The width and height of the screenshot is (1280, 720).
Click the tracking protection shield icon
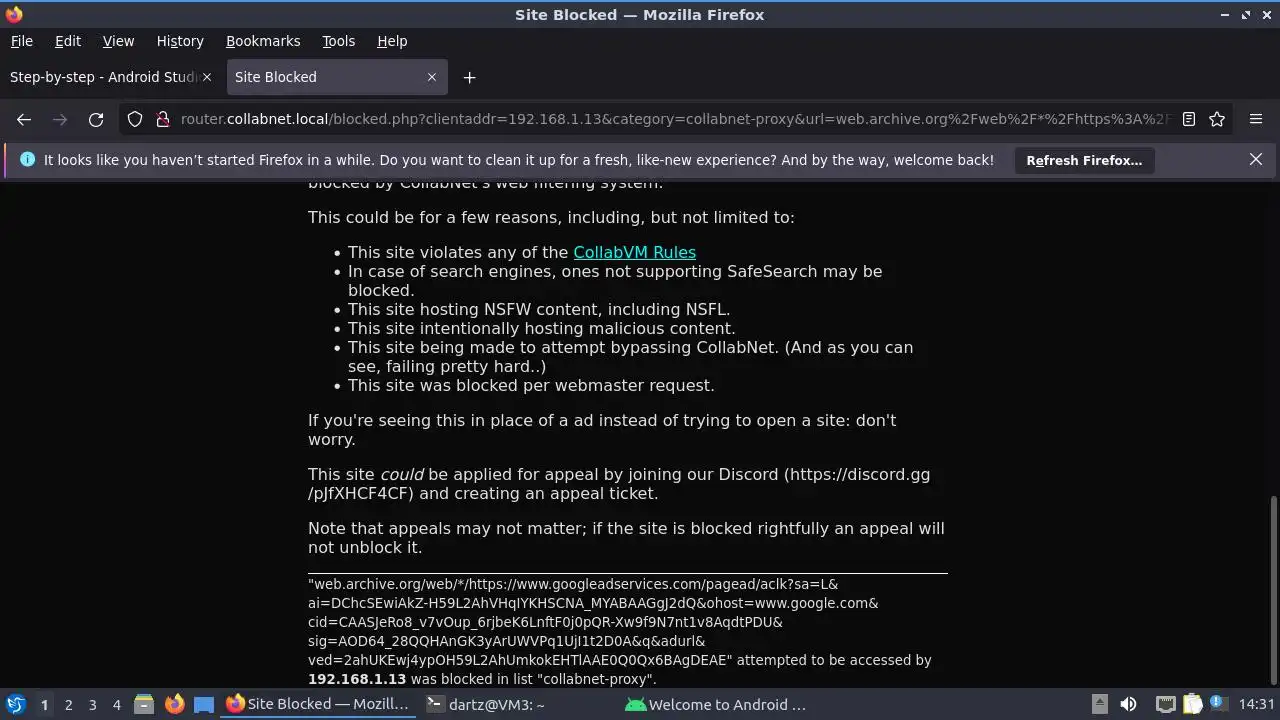135,119
